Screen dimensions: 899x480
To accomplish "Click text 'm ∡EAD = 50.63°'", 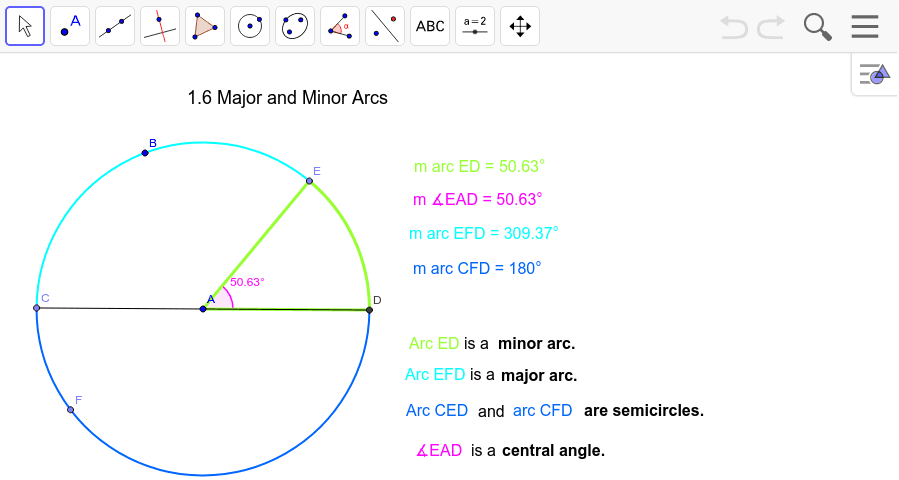I will (x=478, y=200).
